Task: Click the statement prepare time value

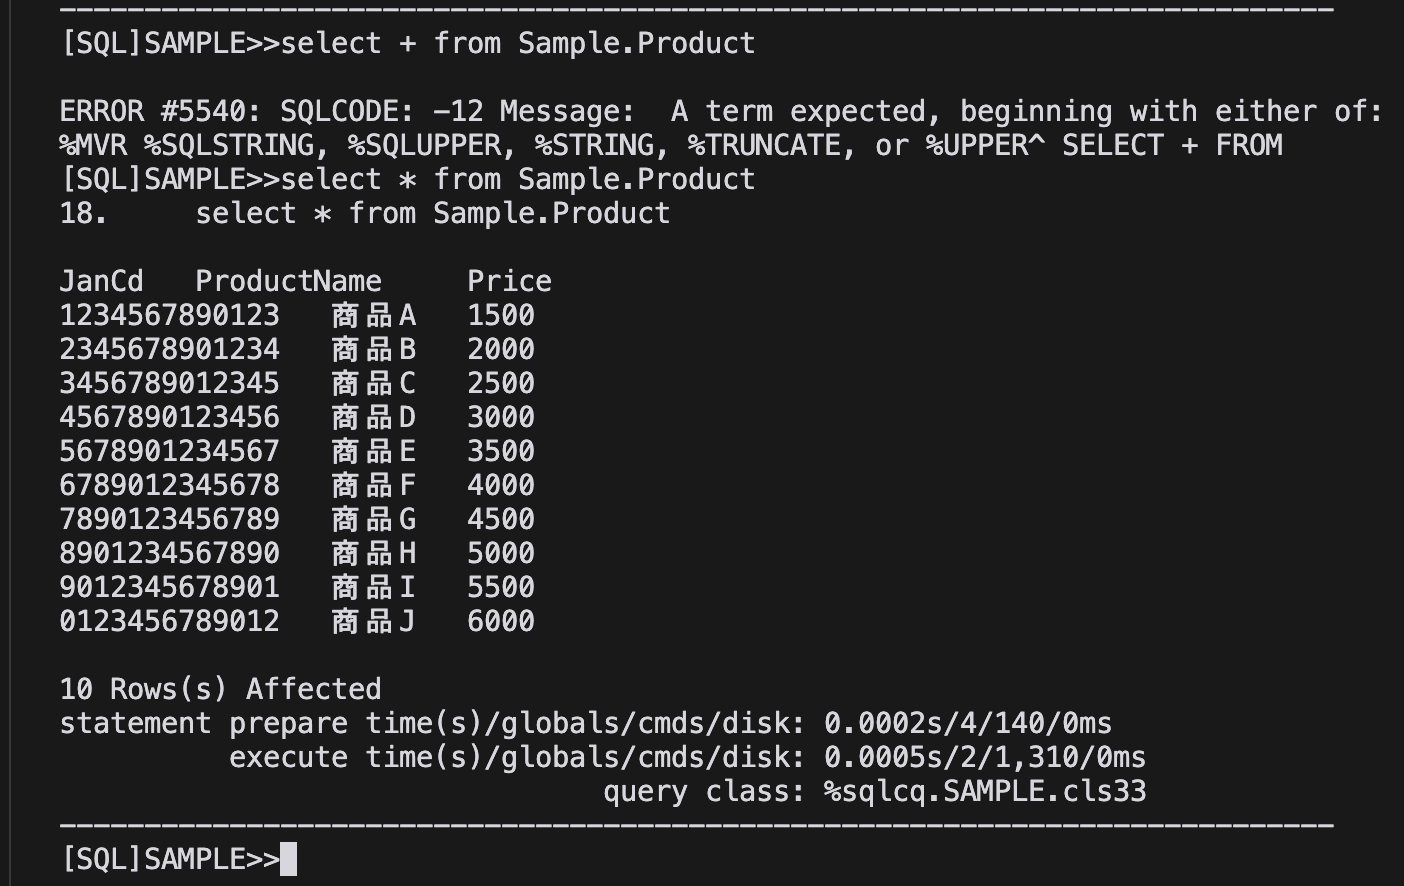Action: point(968,723)
